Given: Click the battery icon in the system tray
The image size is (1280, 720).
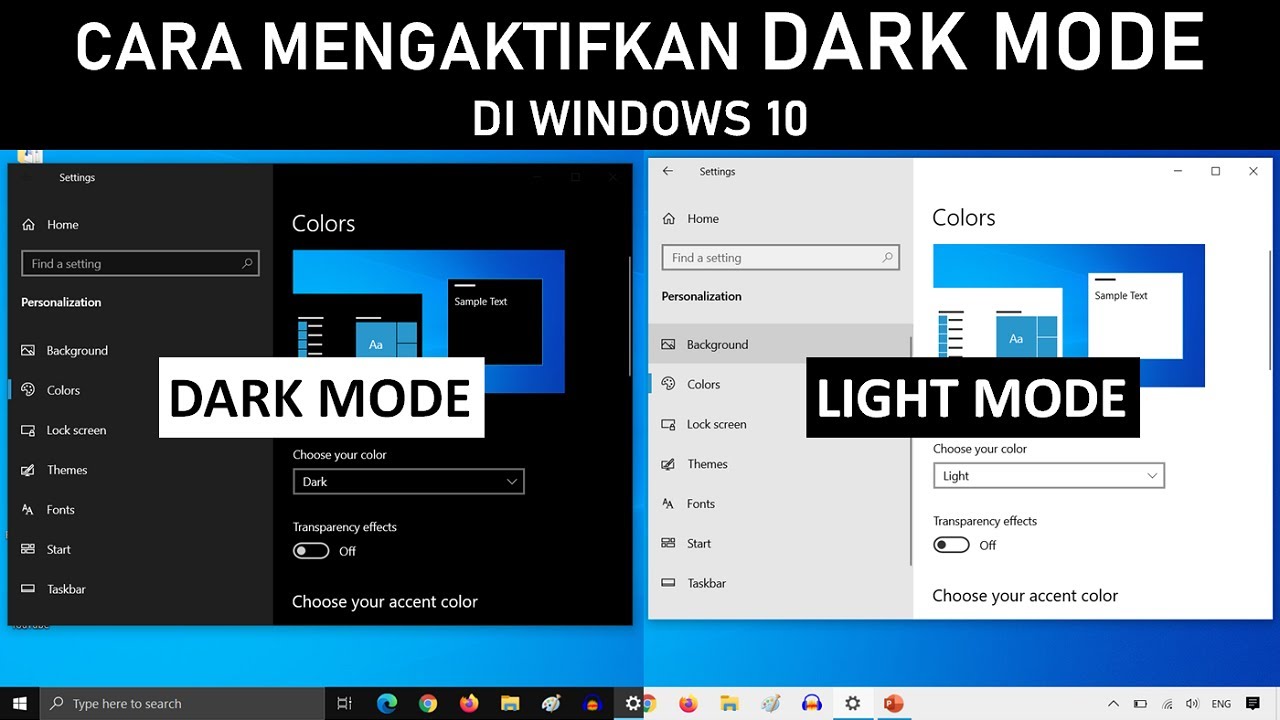Looking at the screenshot, I should [1140, 704].
